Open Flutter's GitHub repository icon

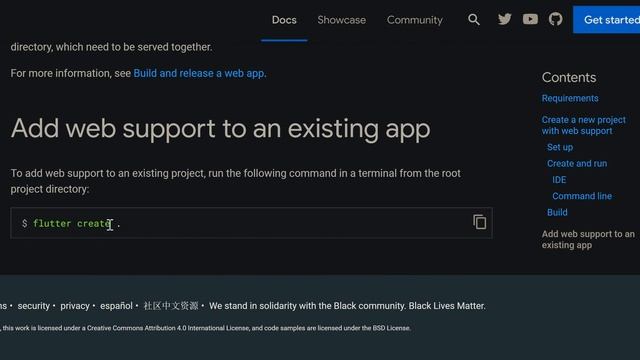556,19
